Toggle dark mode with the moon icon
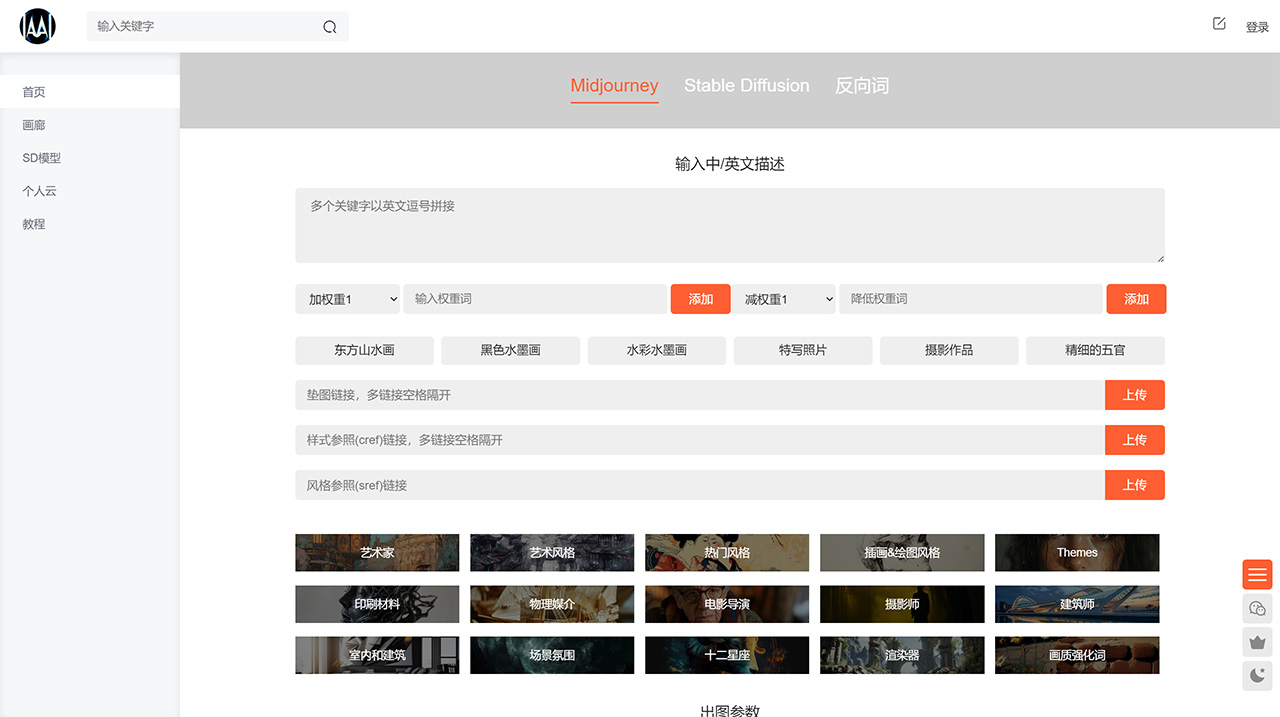The height and width of the screenshot is (717, 1280). (x=1256, y=675)
